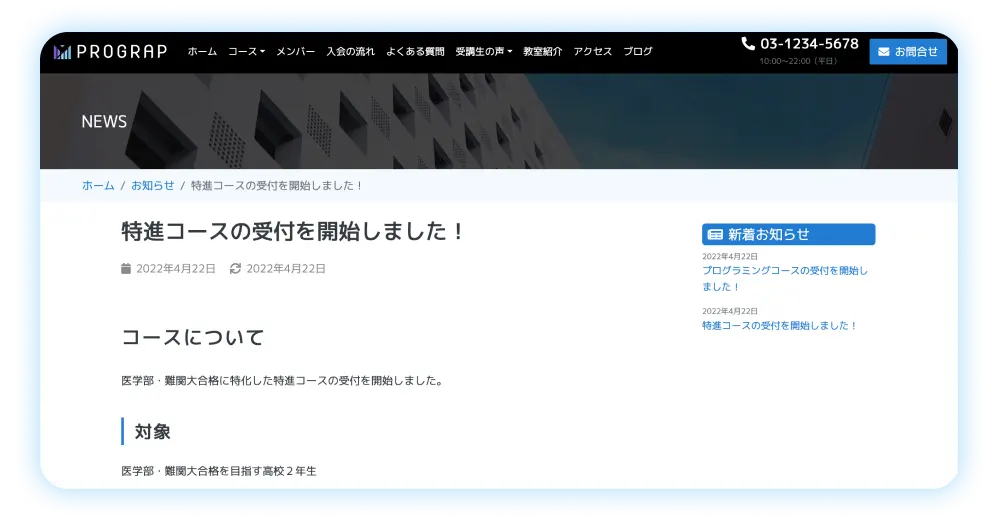The height and width of the screenshot is (526, 1000).
Task: Click the newspaper icon in 新着お知らせ header
Action: point(716,235)
